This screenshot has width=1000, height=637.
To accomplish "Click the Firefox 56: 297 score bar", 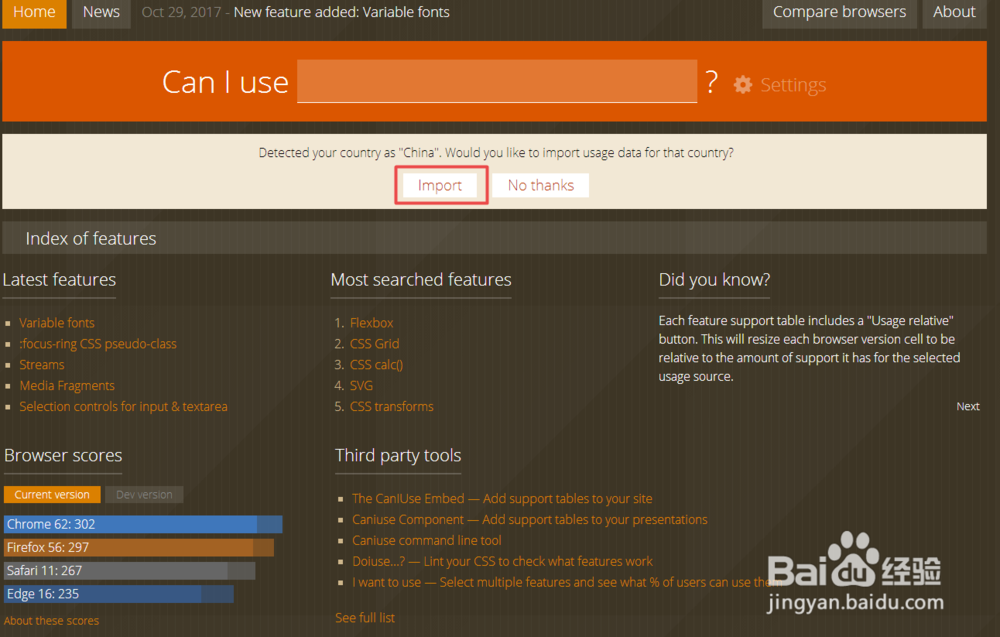I will pos(139,547).
